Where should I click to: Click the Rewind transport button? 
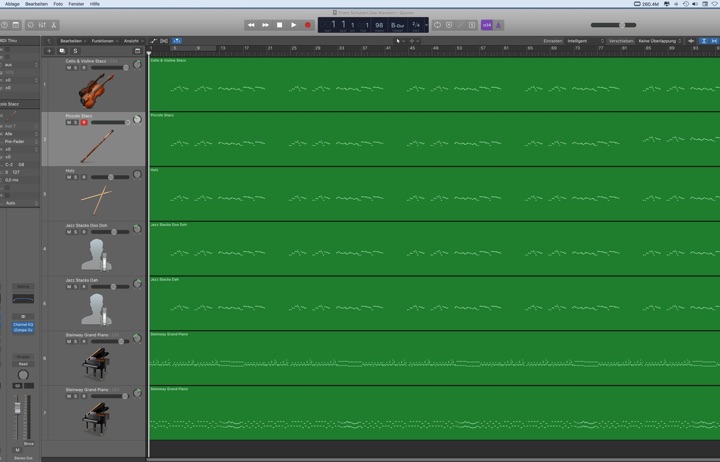click(x=251, y=25)
